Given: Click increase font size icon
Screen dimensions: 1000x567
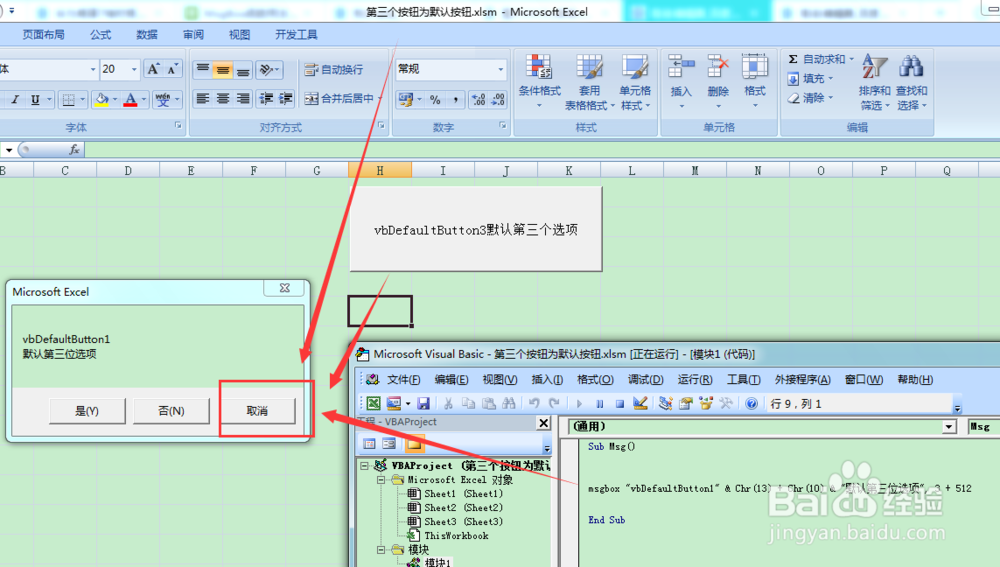Looking at the screenshot, I should (153, 69).
